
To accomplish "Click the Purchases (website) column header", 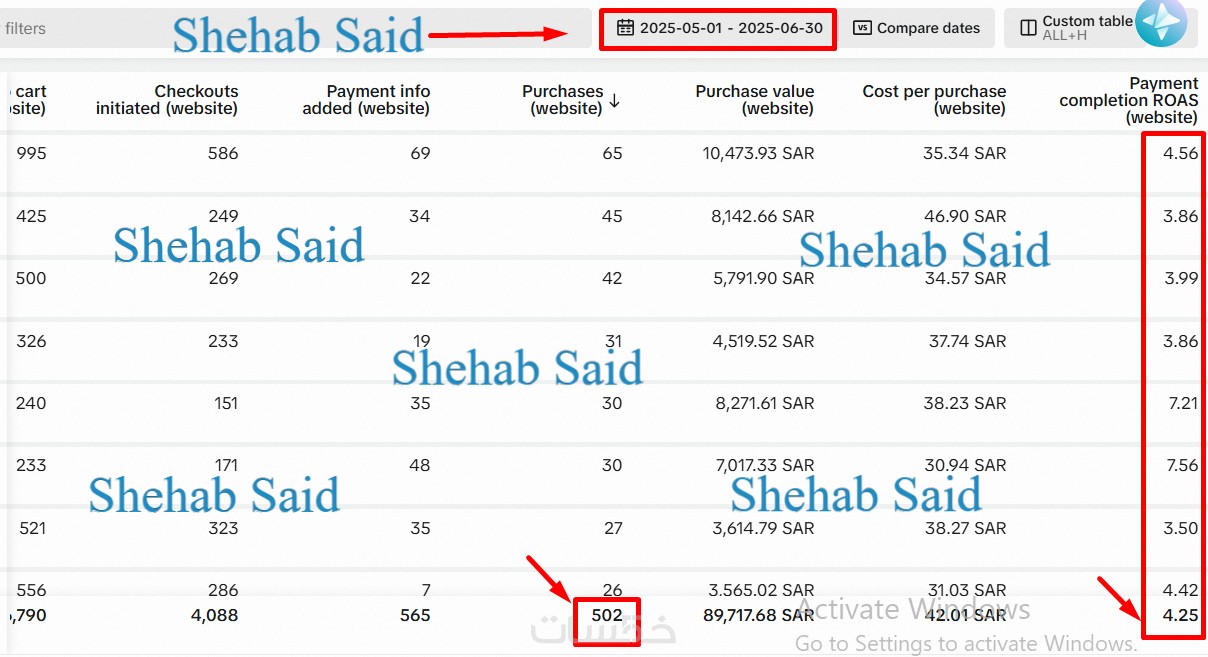I will pyautogui.click(x=562, y=99).
